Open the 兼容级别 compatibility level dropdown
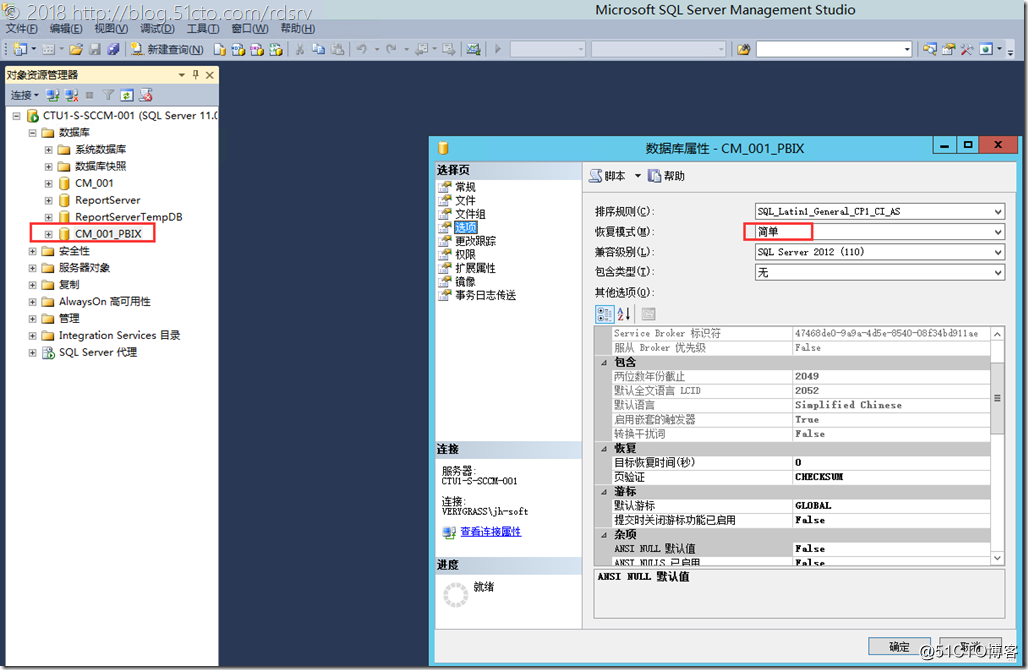The height and width of the screenshot is (670, 1028). point(997,252)
